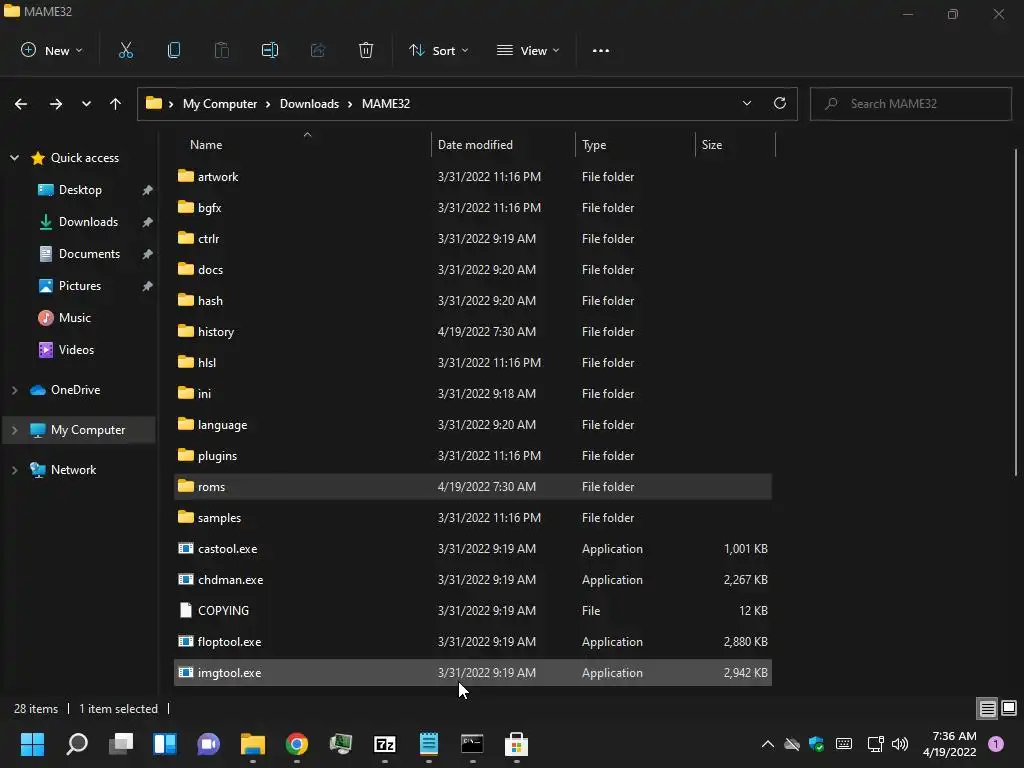Refresh the MAME32 folder view
1024x768 pixels.
[x=780, y=103]
